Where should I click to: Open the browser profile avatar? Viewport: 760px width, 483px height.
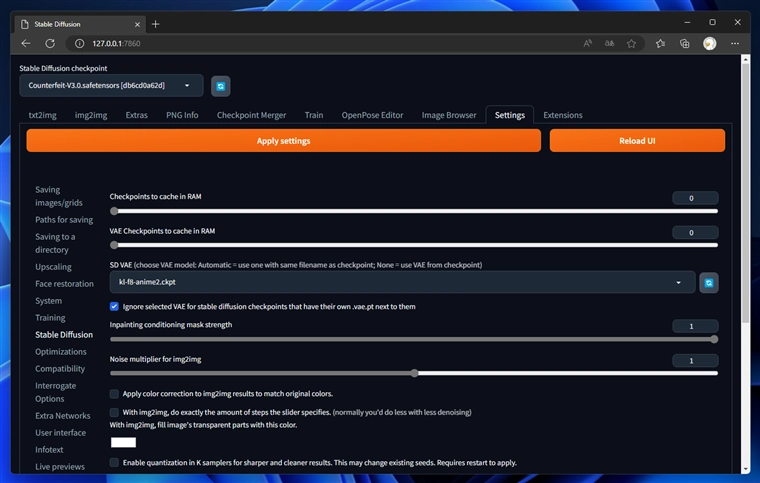[x=710, y=43]
